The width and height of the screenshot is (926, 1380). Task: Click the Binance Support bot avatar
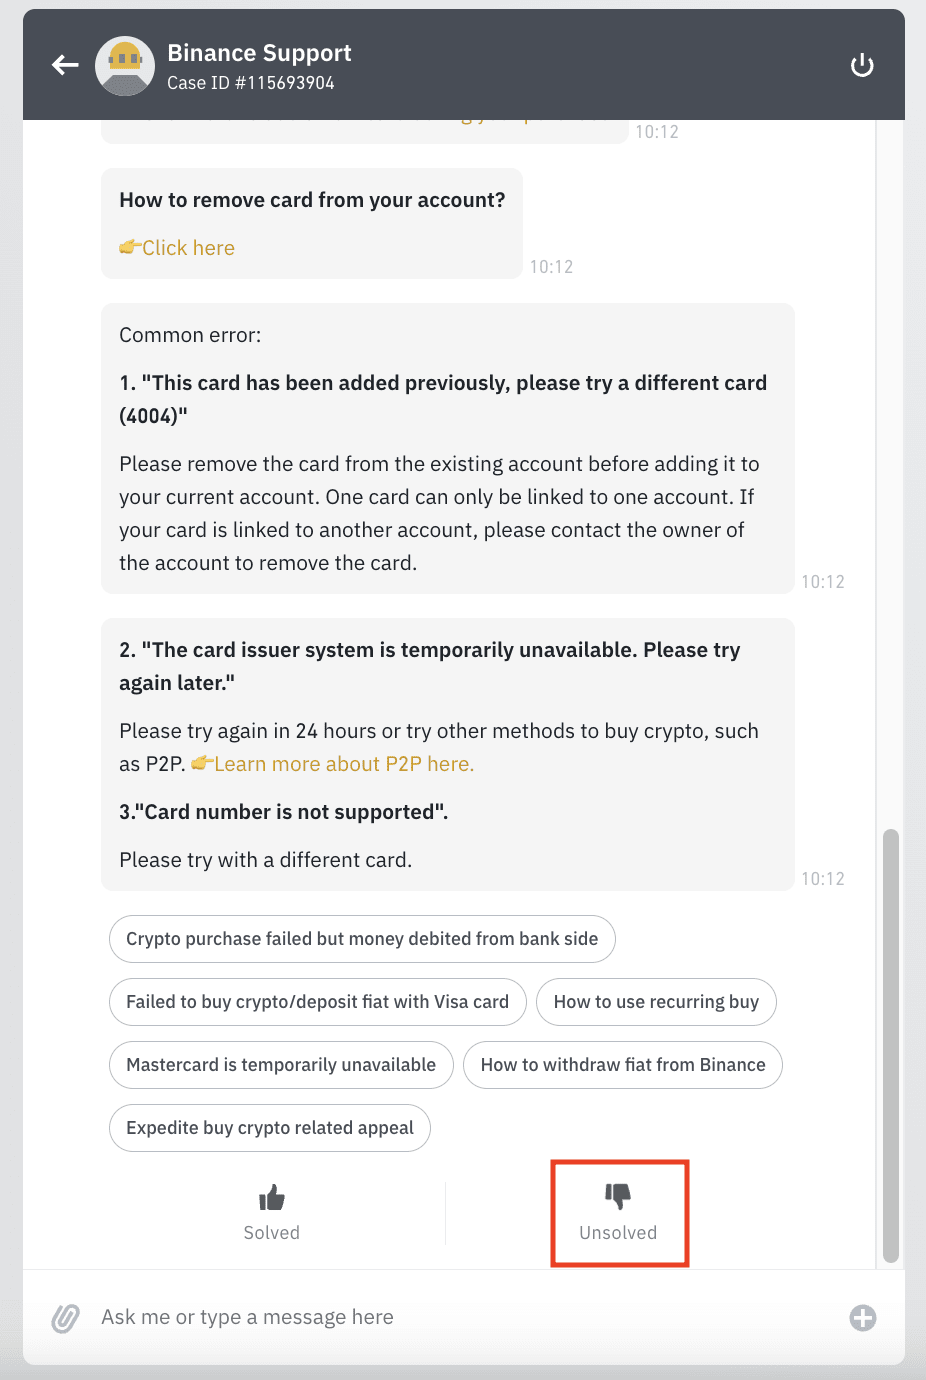[124, 65]
